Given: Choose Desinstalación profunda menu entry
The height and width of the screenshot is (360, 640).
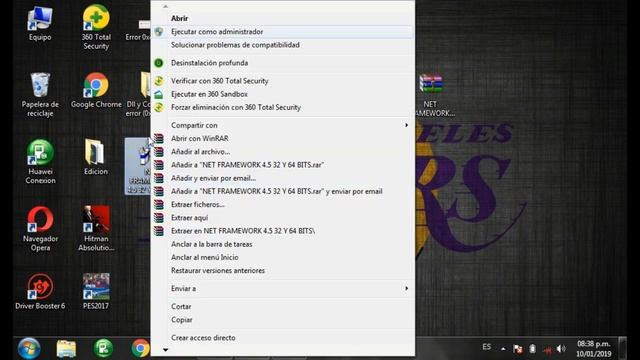Looking at the screenshot, I should pos(283,63).
